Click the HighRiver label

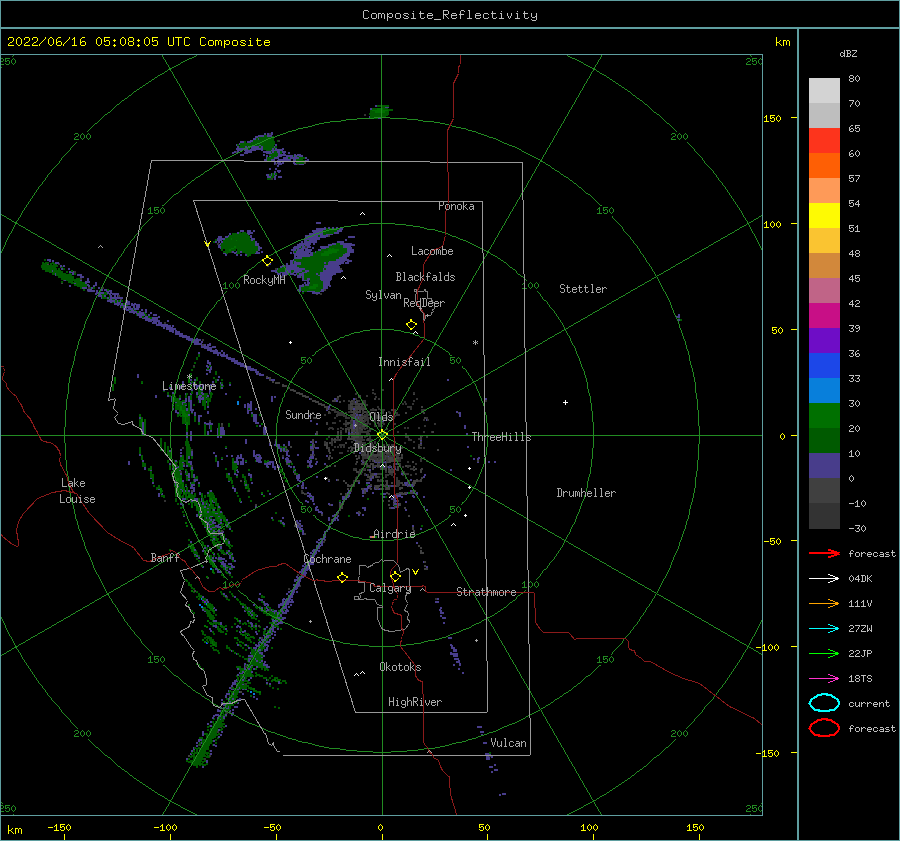click(415, 702)
